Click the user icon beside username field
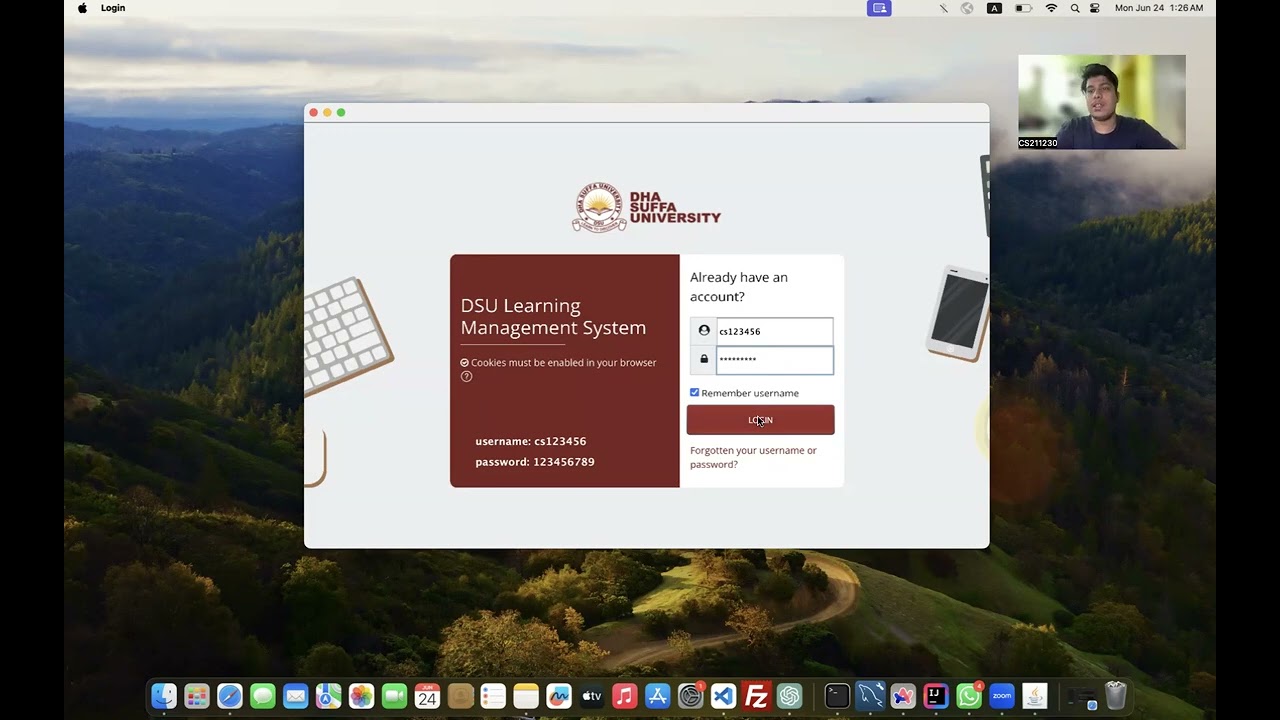1280x720 pixels. [x=704, y=331]
